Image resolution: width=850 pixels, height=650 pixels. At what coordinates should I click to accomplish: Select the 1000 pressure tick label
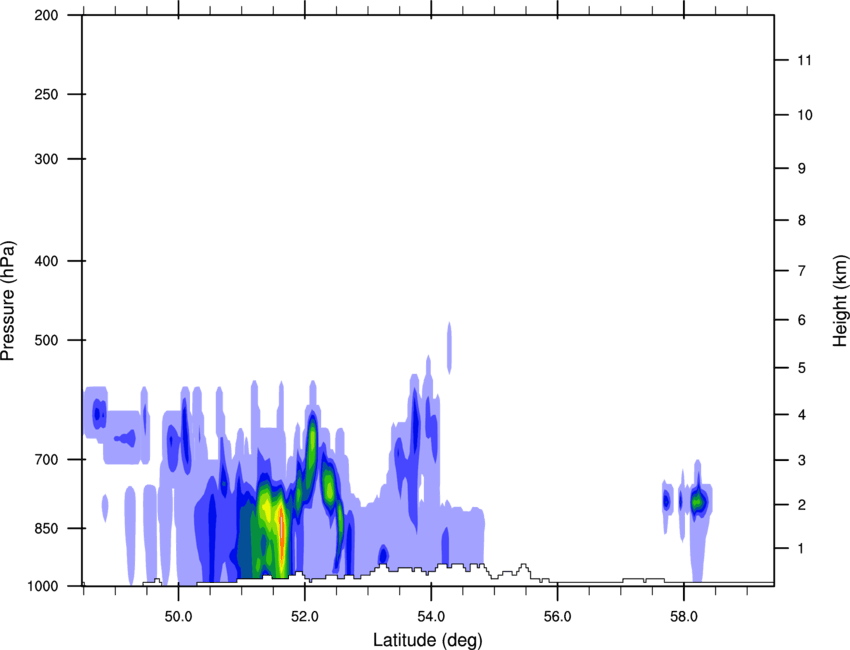pyautogui.click(x=43, y=586)
